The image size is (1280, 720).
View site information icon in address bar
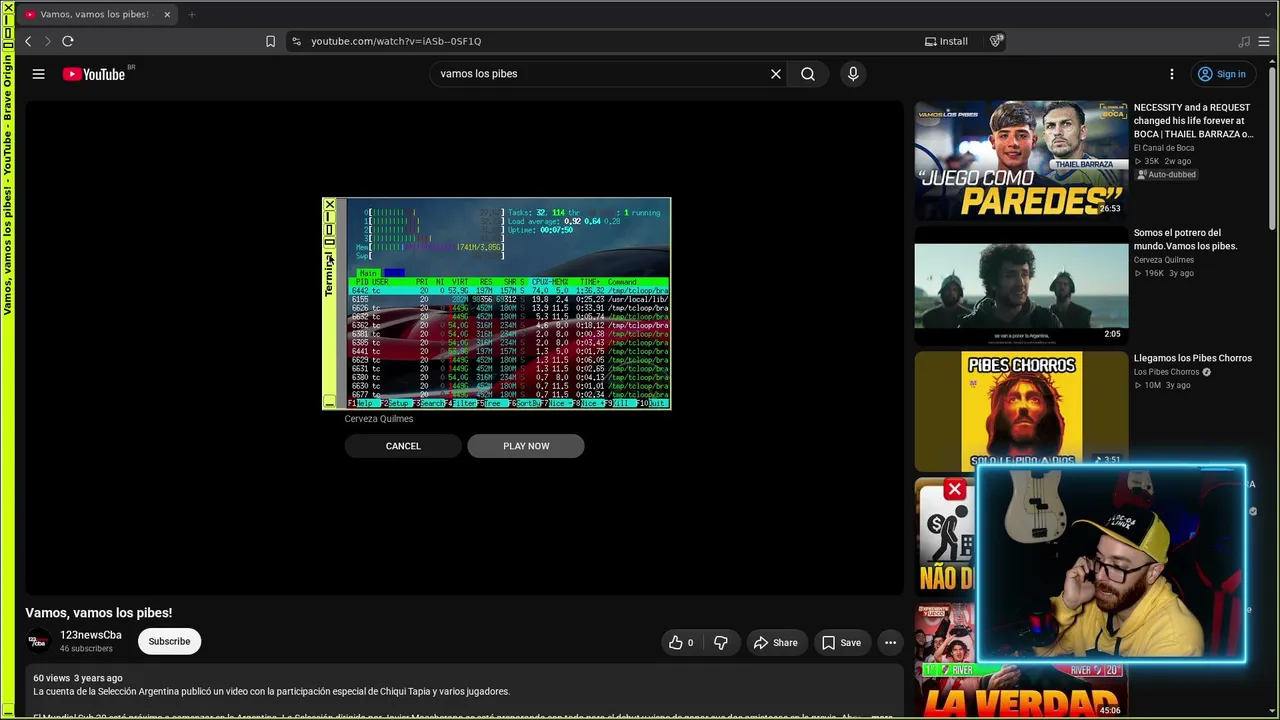(x=295, y=41)
